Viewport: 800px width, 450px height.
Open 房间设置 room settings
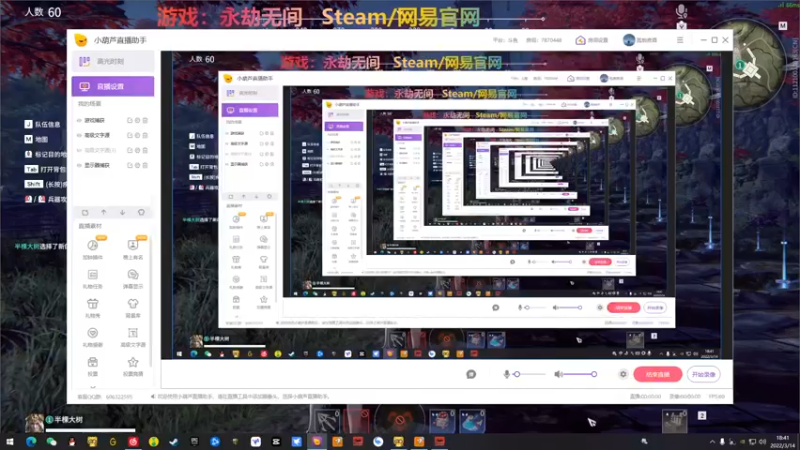click(x=592, y=40)
